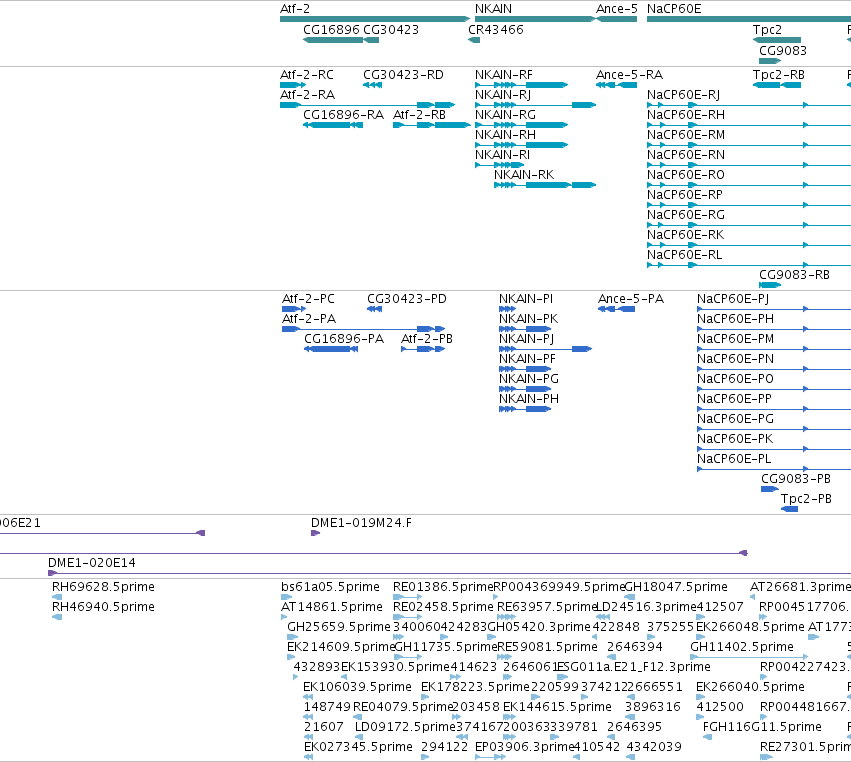
Task: Open transcript Tpc2-RB
Action: [777, 85]
